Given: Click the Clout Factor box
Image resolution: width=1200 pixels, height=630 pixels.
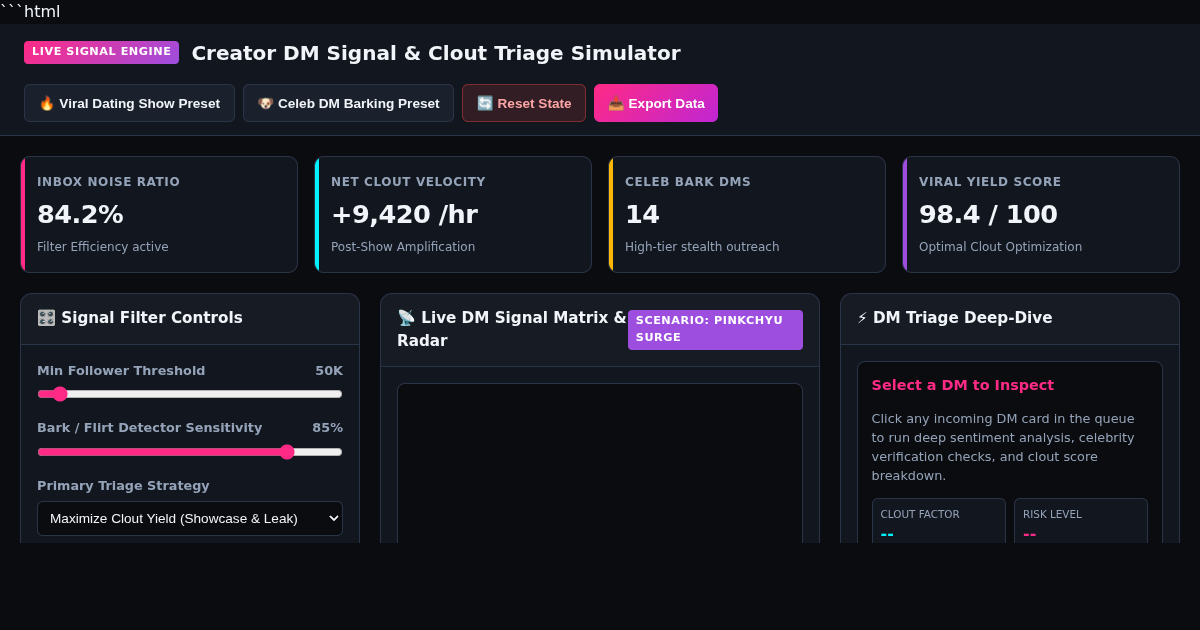Looking at the screenshot, I should (938, 521).
